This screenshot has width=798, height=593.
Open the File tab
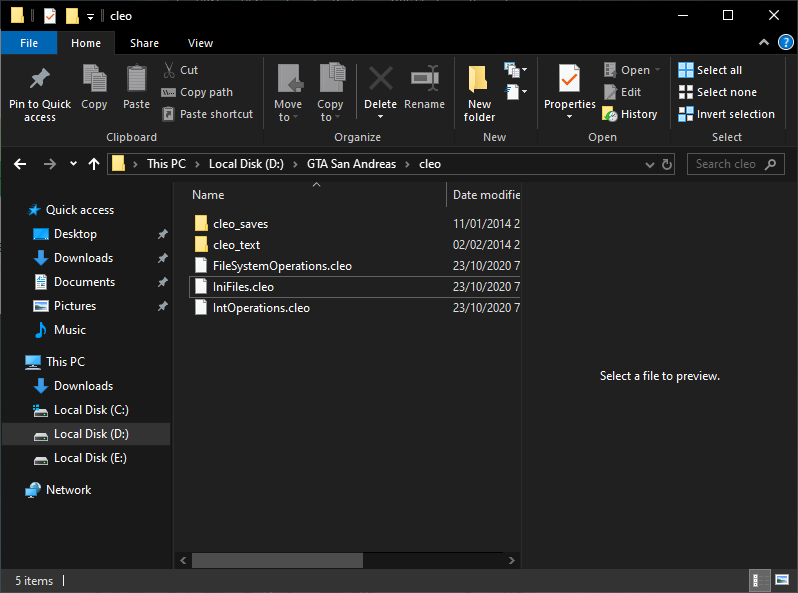point(29,43)
